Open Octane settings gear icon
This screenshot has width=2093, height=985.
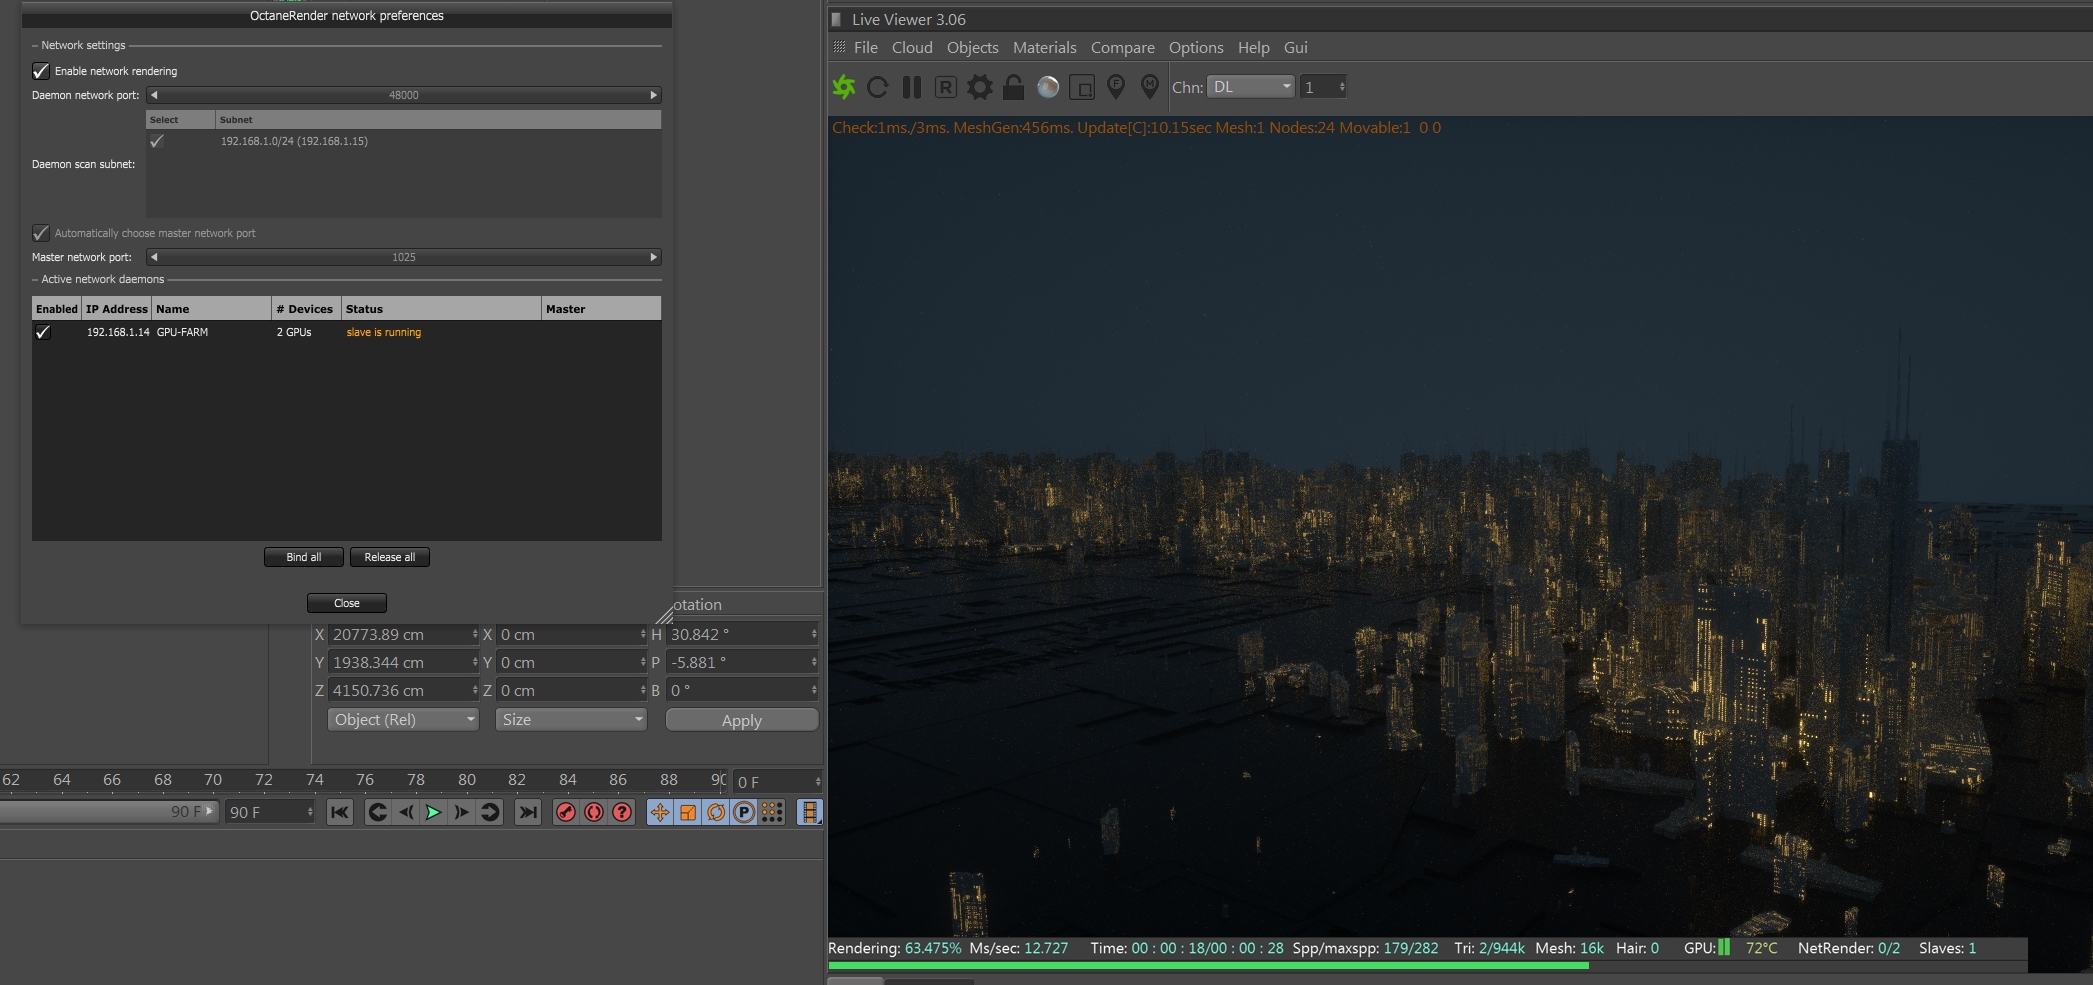(x=980, y=87)
